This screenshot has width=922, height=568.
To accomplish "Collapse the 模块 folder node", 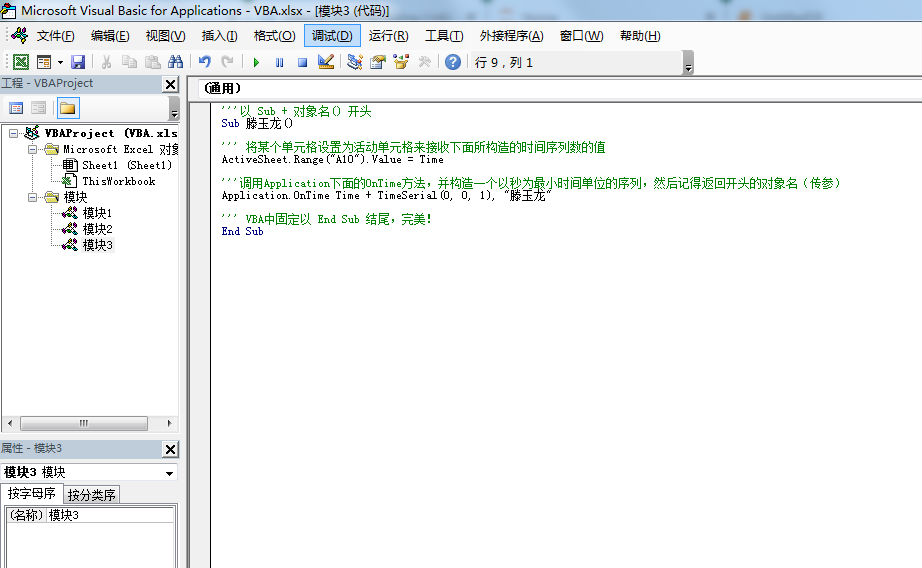I will [33, 197].
